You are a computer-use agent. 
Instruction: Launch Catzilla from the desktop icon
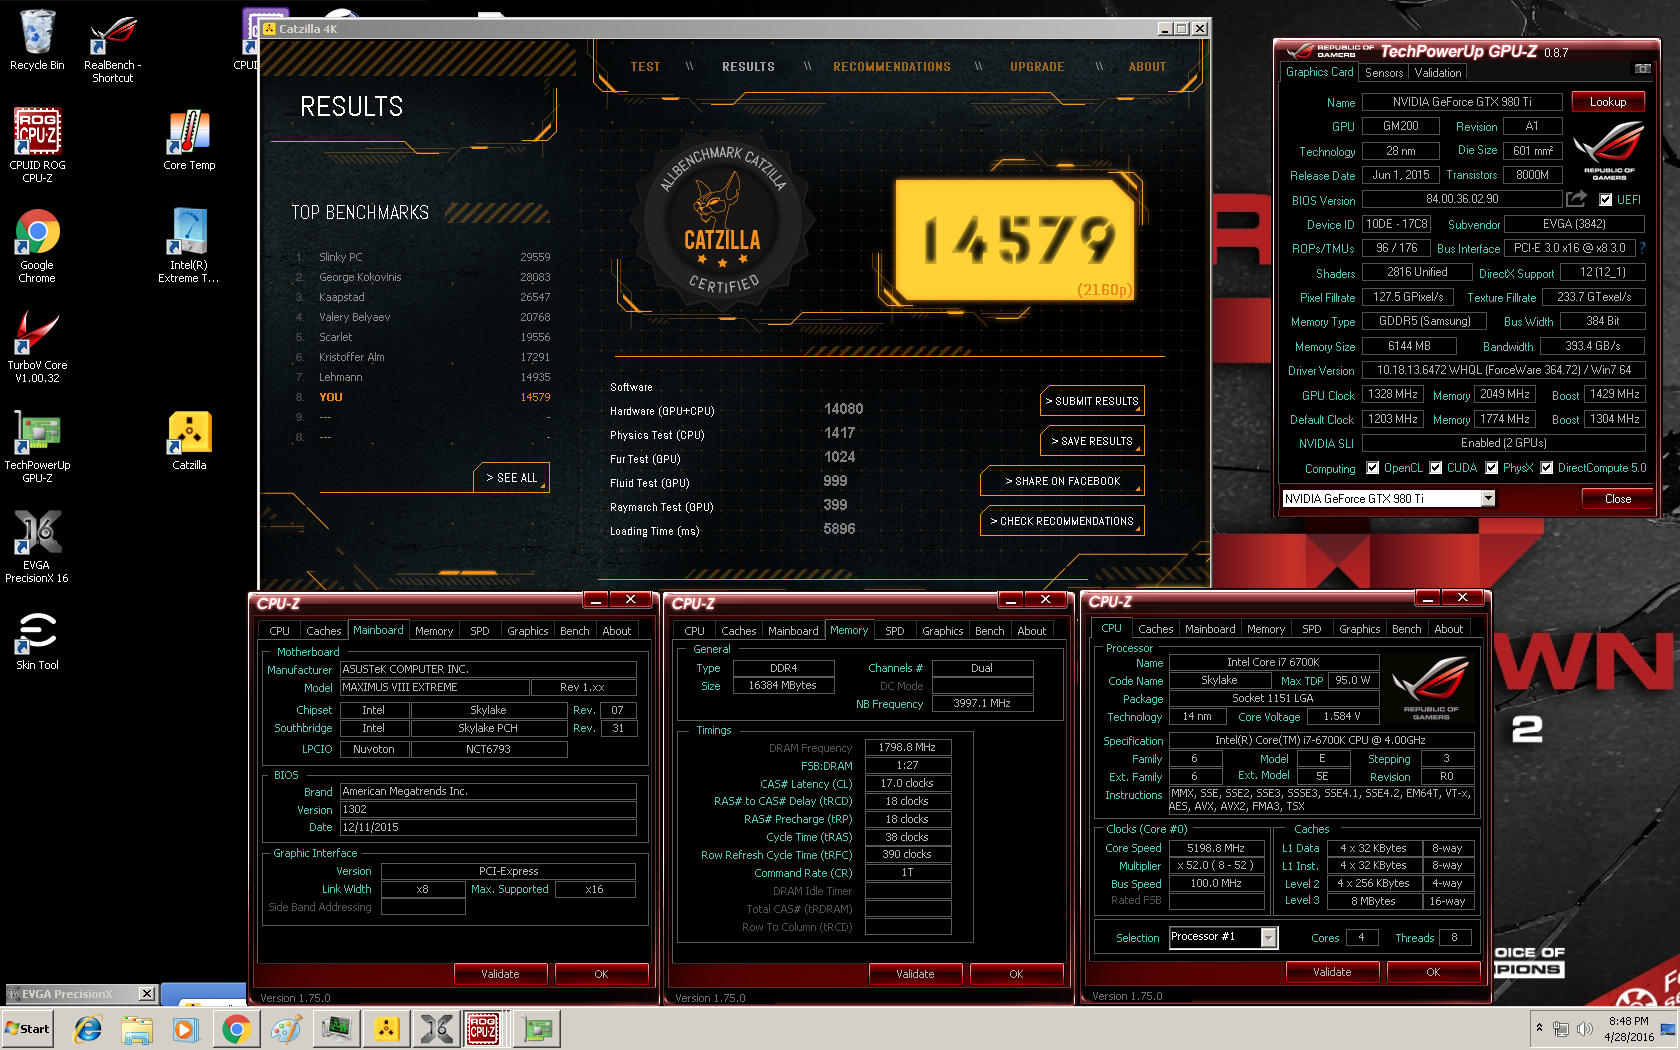coord(189,440)
